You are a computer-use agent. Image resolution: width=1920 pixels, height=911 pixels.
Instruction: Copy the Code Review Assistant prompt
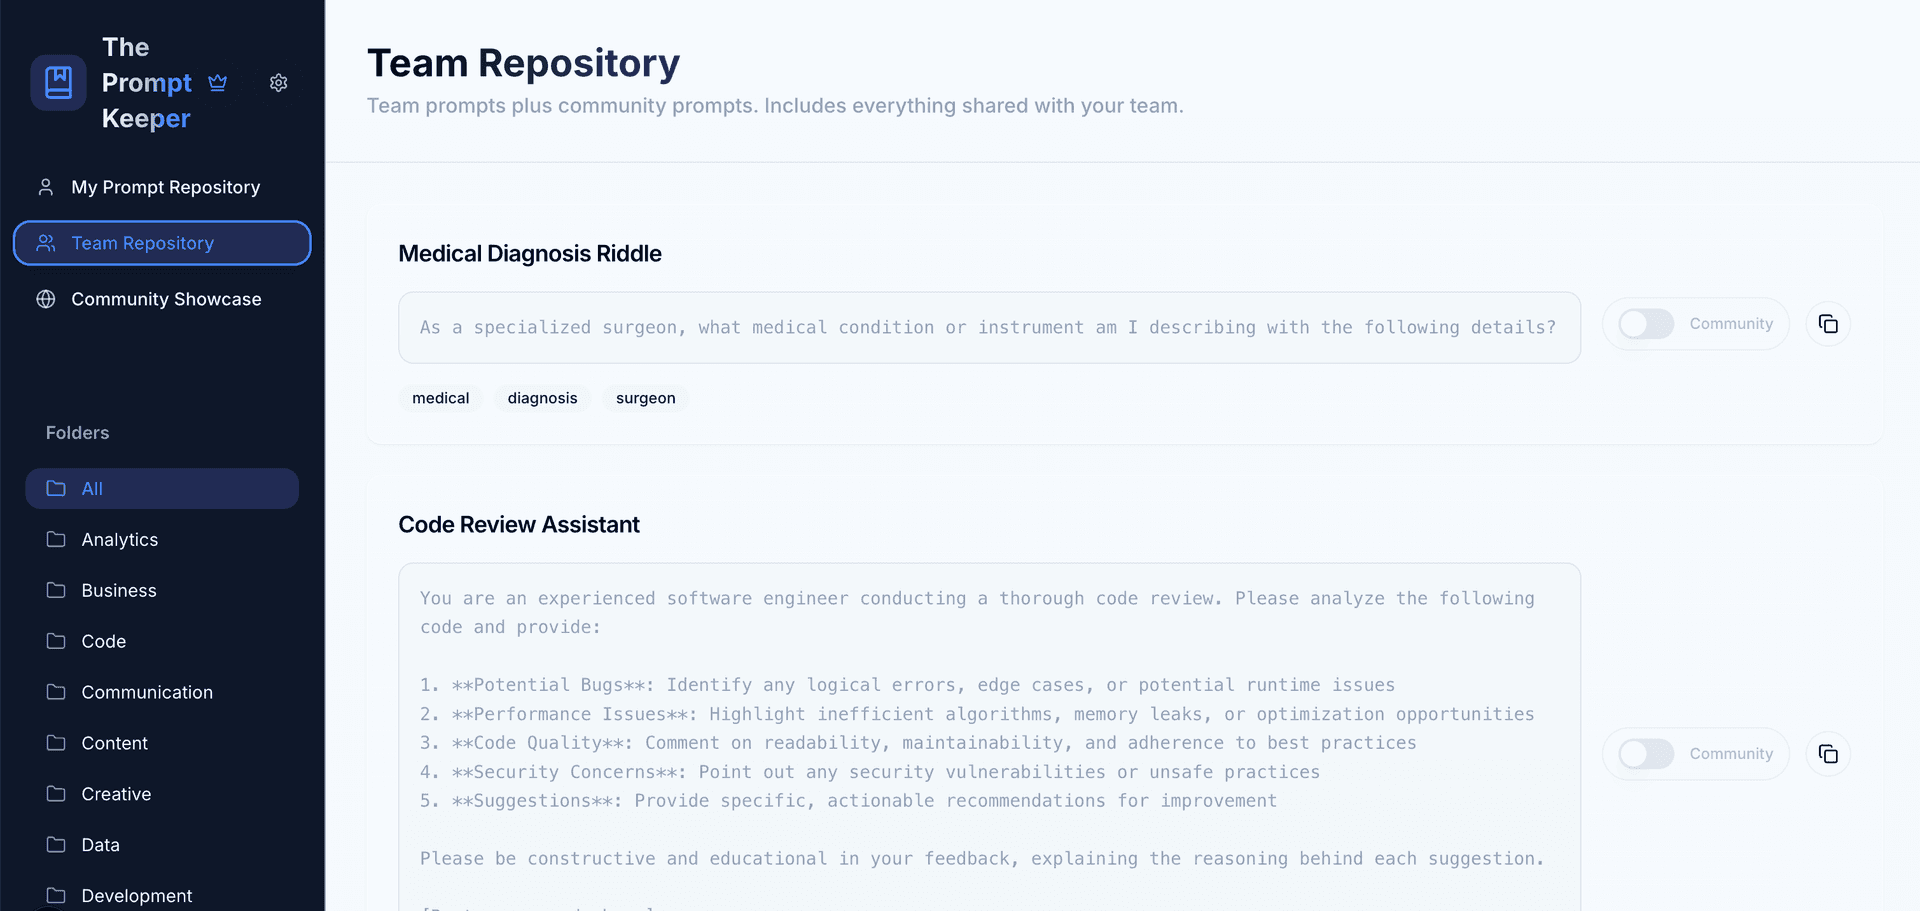tap(1828, 753)
